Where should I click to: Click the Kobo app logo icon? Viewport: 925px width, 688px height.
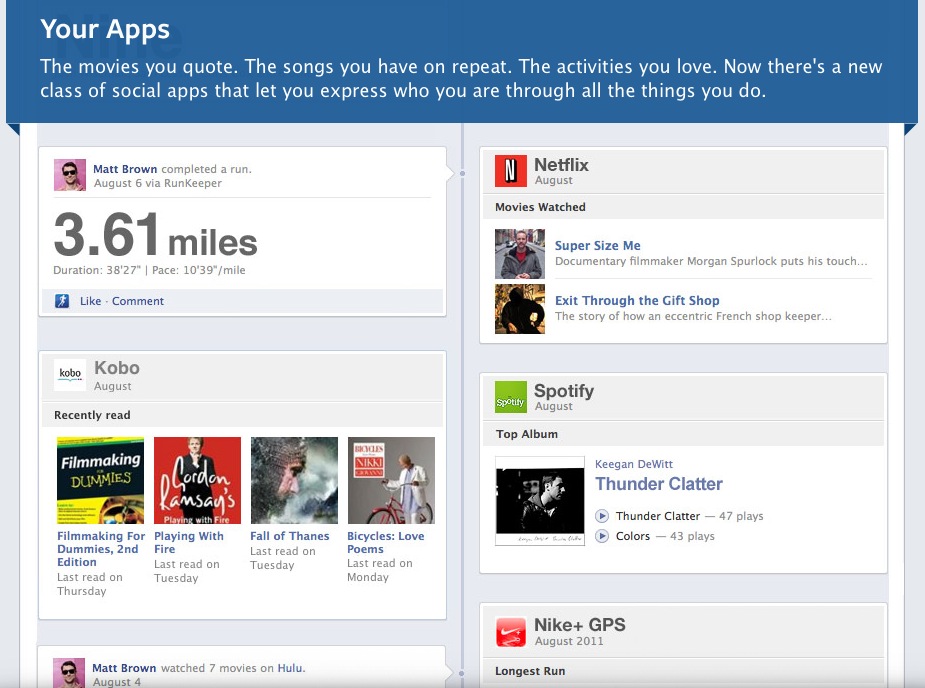coord(70,375)
